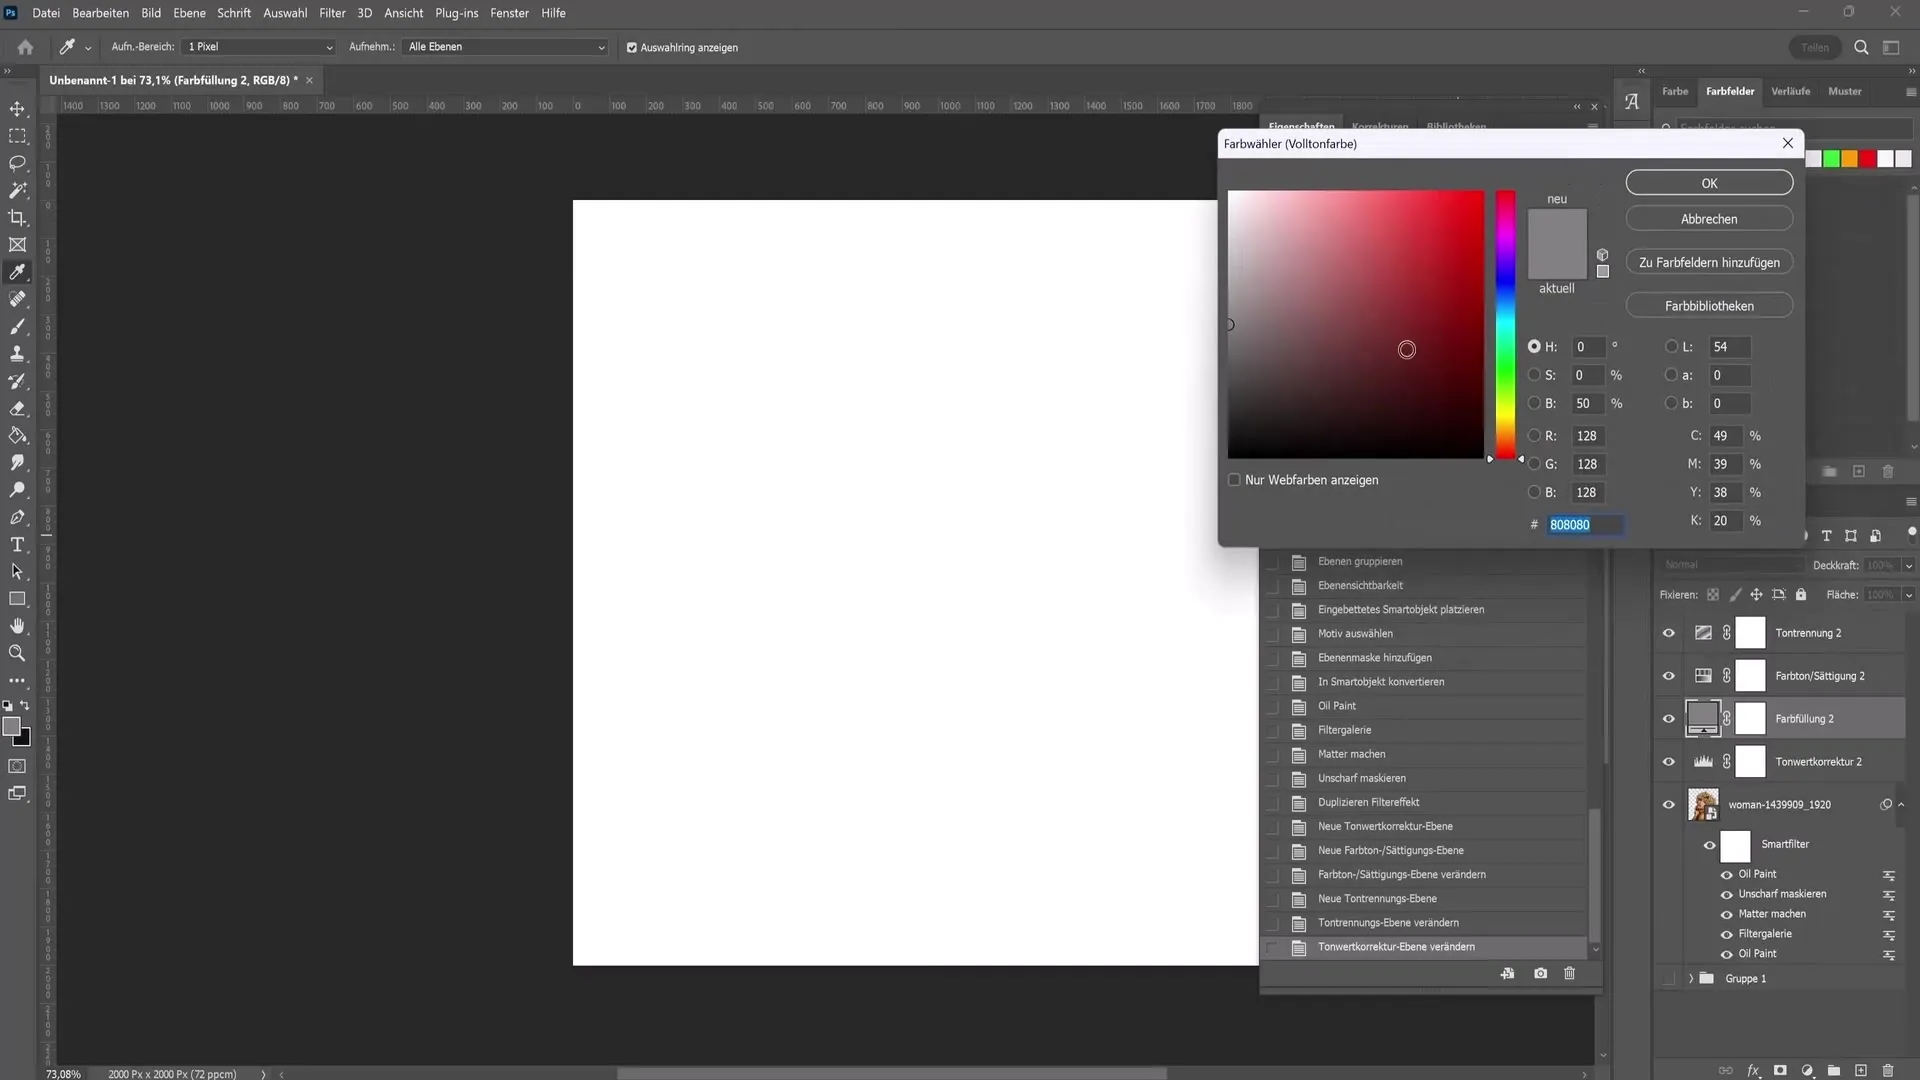The height and width of the screenshot is (1080, 1920).
Task: Open the Fläche fill dropdown
Action: coord(1908,595)
